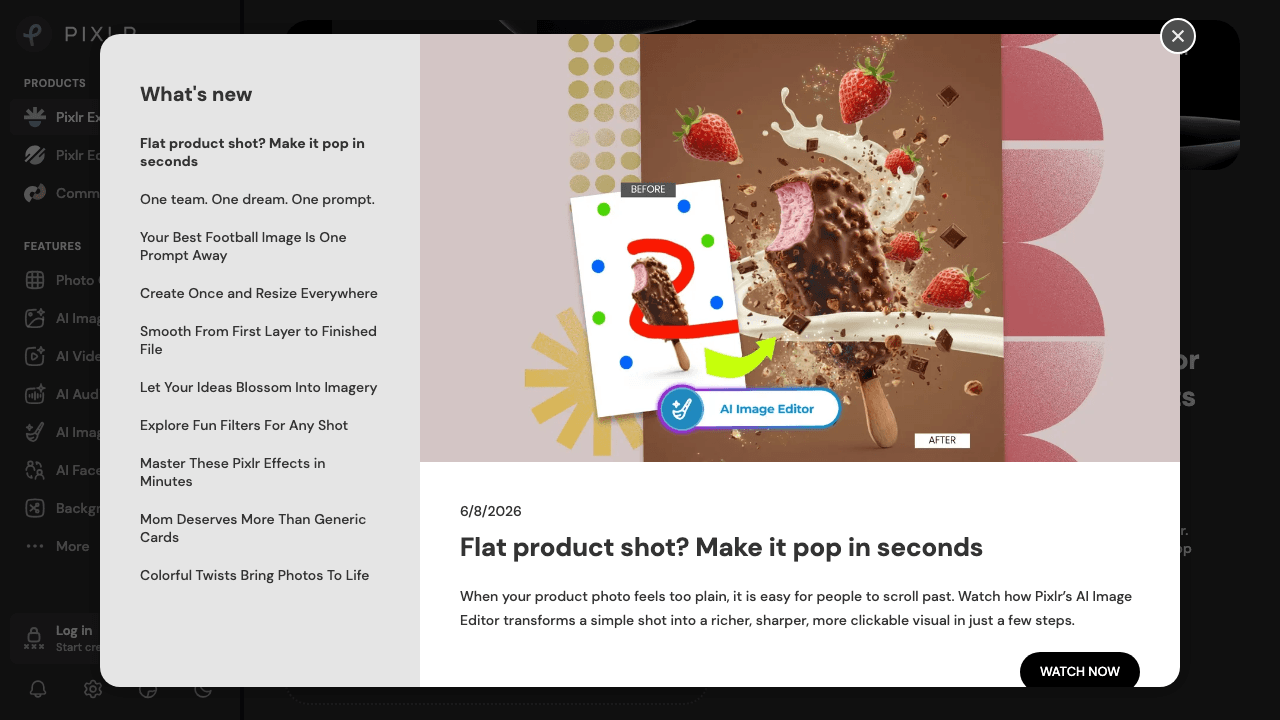Expand the More features menu
Viewport: 1280px width, 720px height.
[x=58, y=546]
